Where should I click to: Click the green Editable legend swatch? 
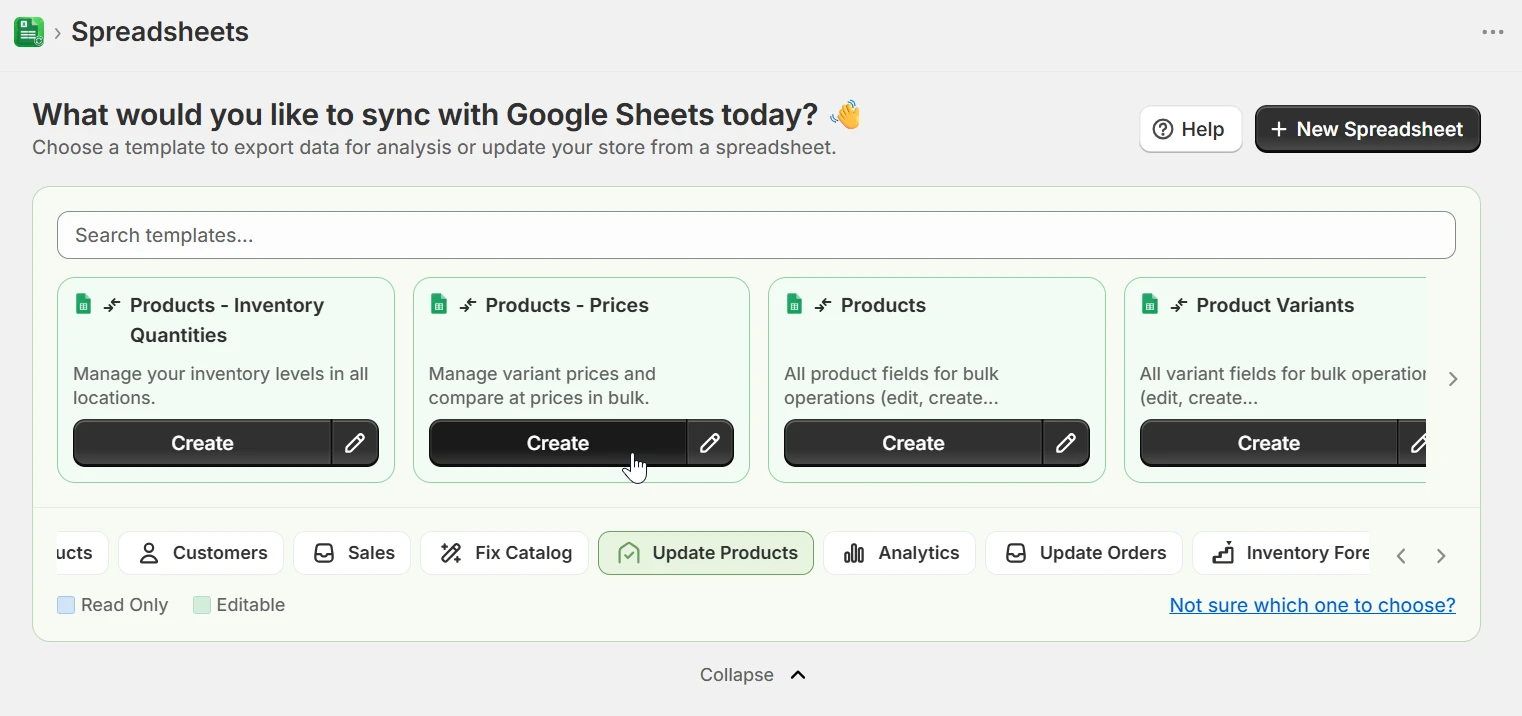(x=202, y=605)
